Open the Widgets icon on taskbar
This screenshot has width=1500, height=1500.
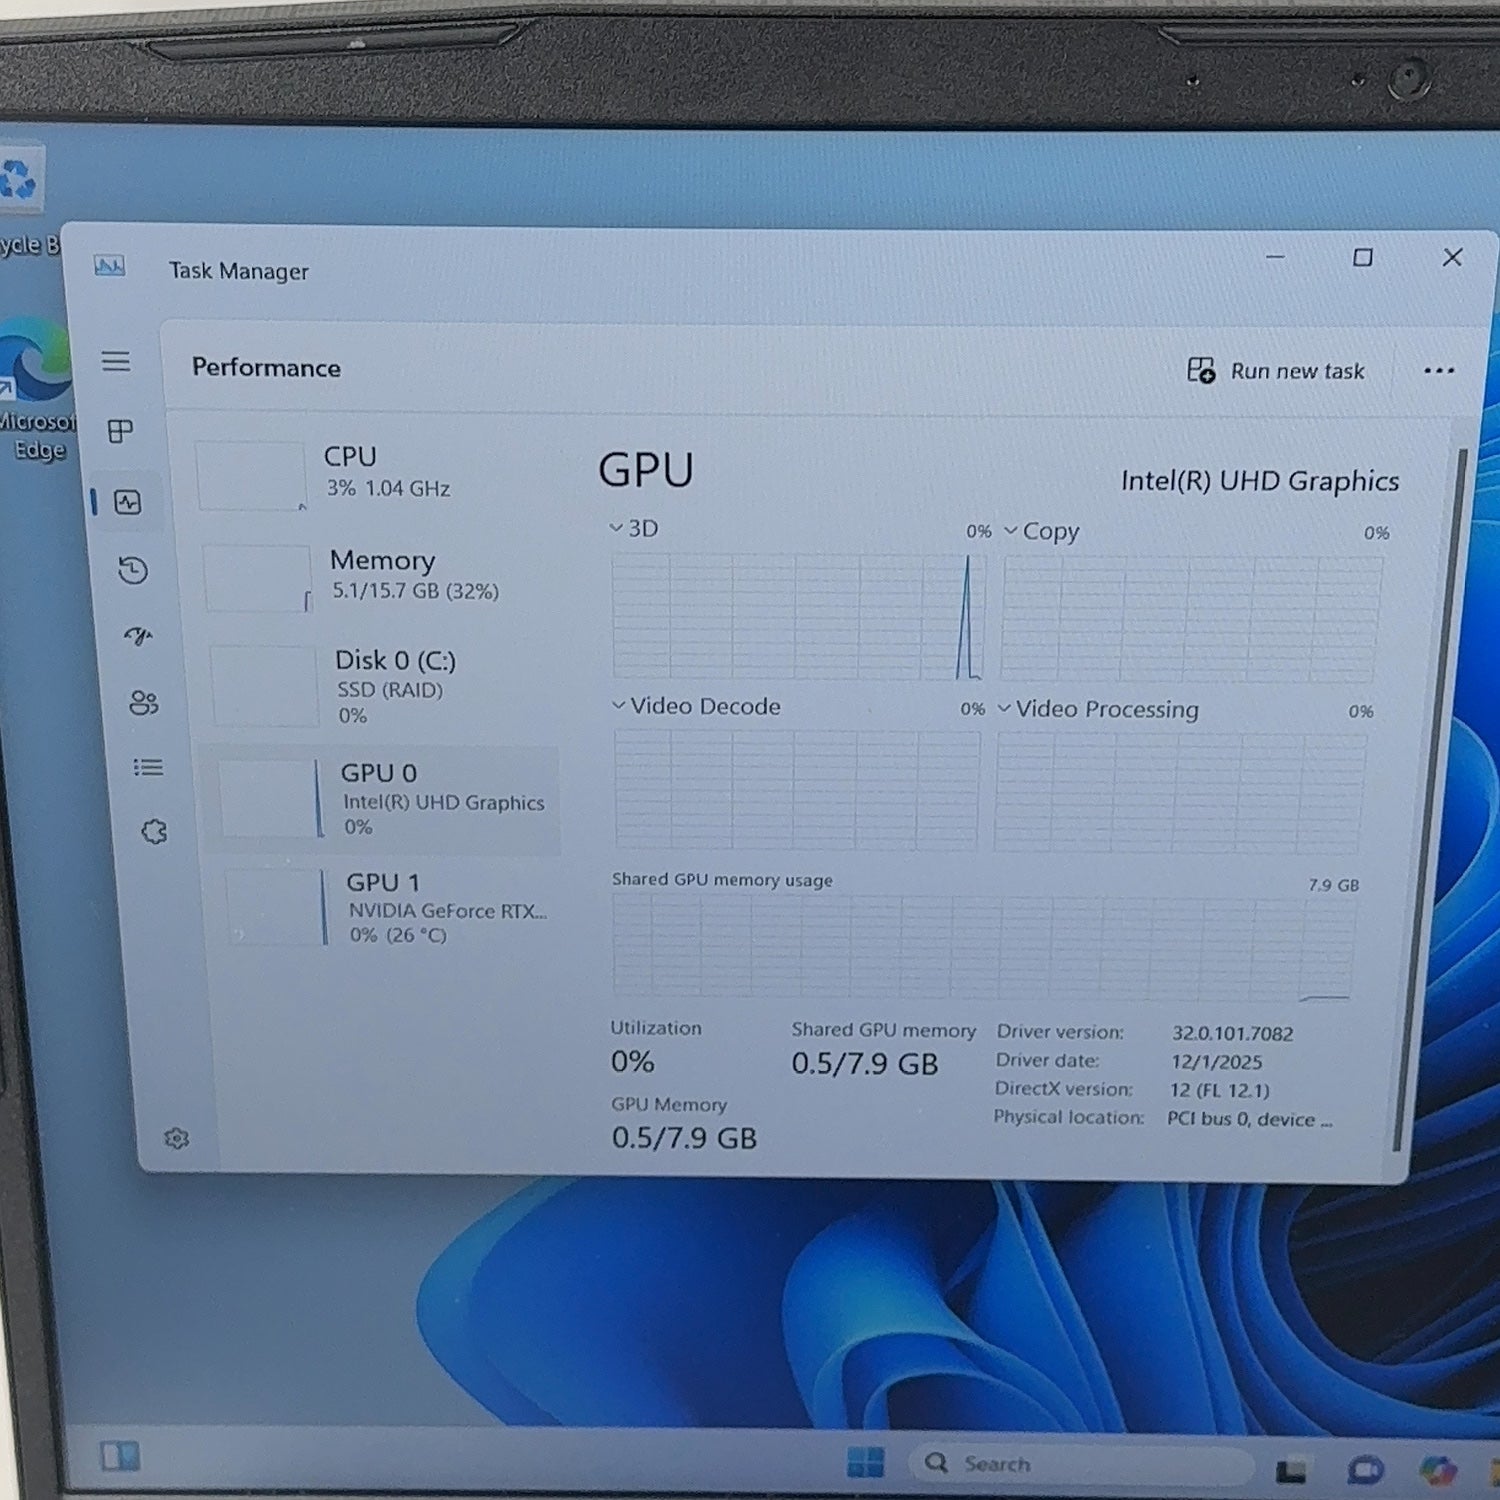[x=119, y=1456]
